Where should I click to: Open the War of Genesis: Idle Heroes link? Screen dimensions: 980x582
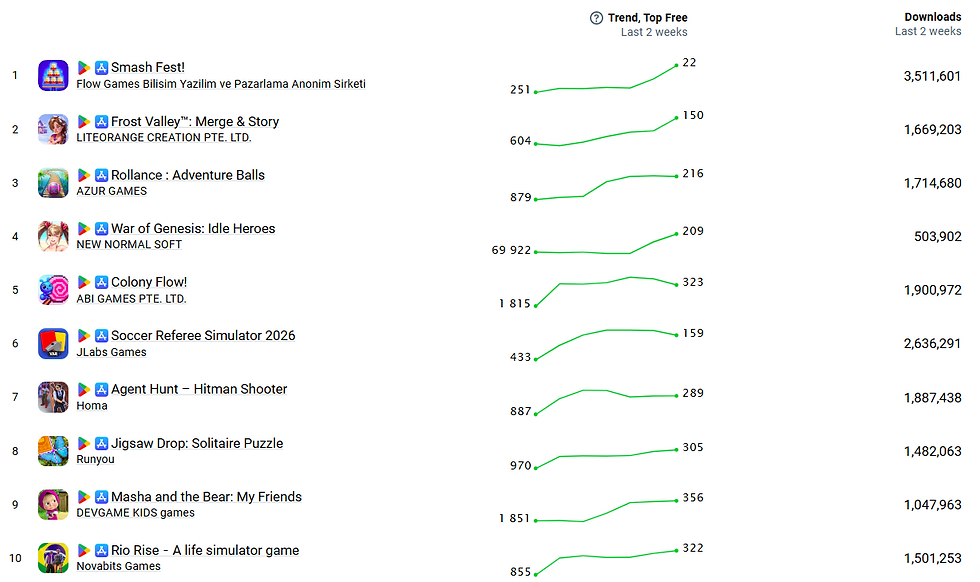193,229
